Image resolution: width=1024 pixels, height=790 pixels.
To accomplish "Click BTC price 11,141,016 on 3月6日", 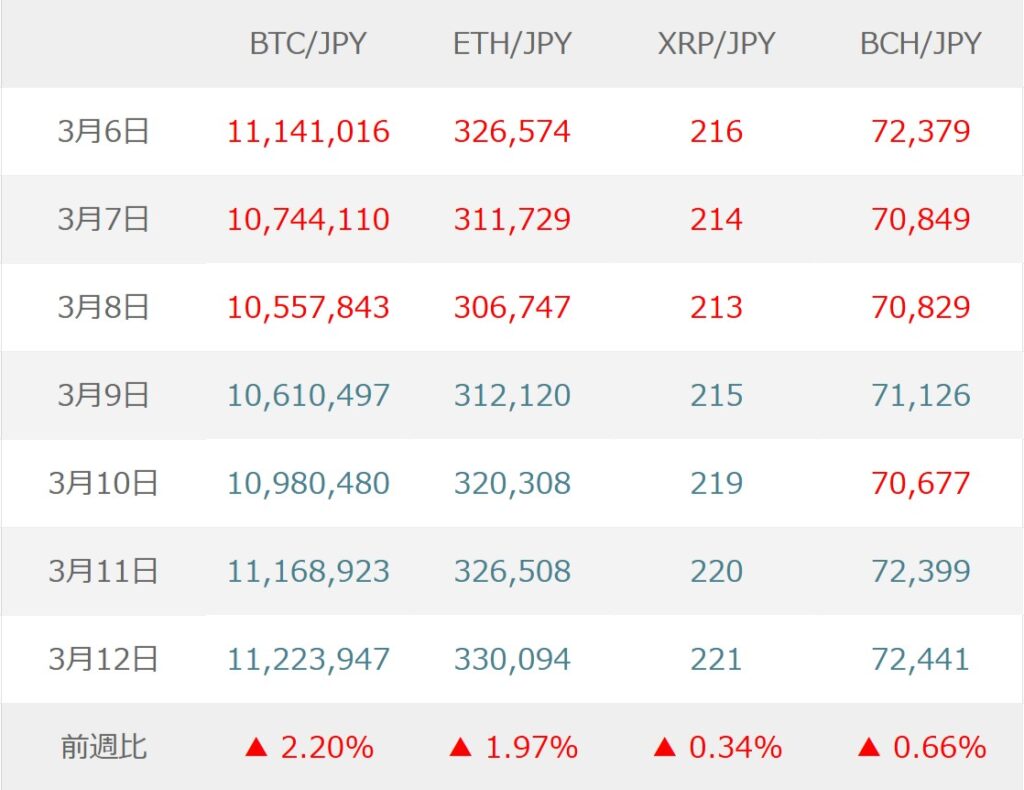I will tap(308, 131).
